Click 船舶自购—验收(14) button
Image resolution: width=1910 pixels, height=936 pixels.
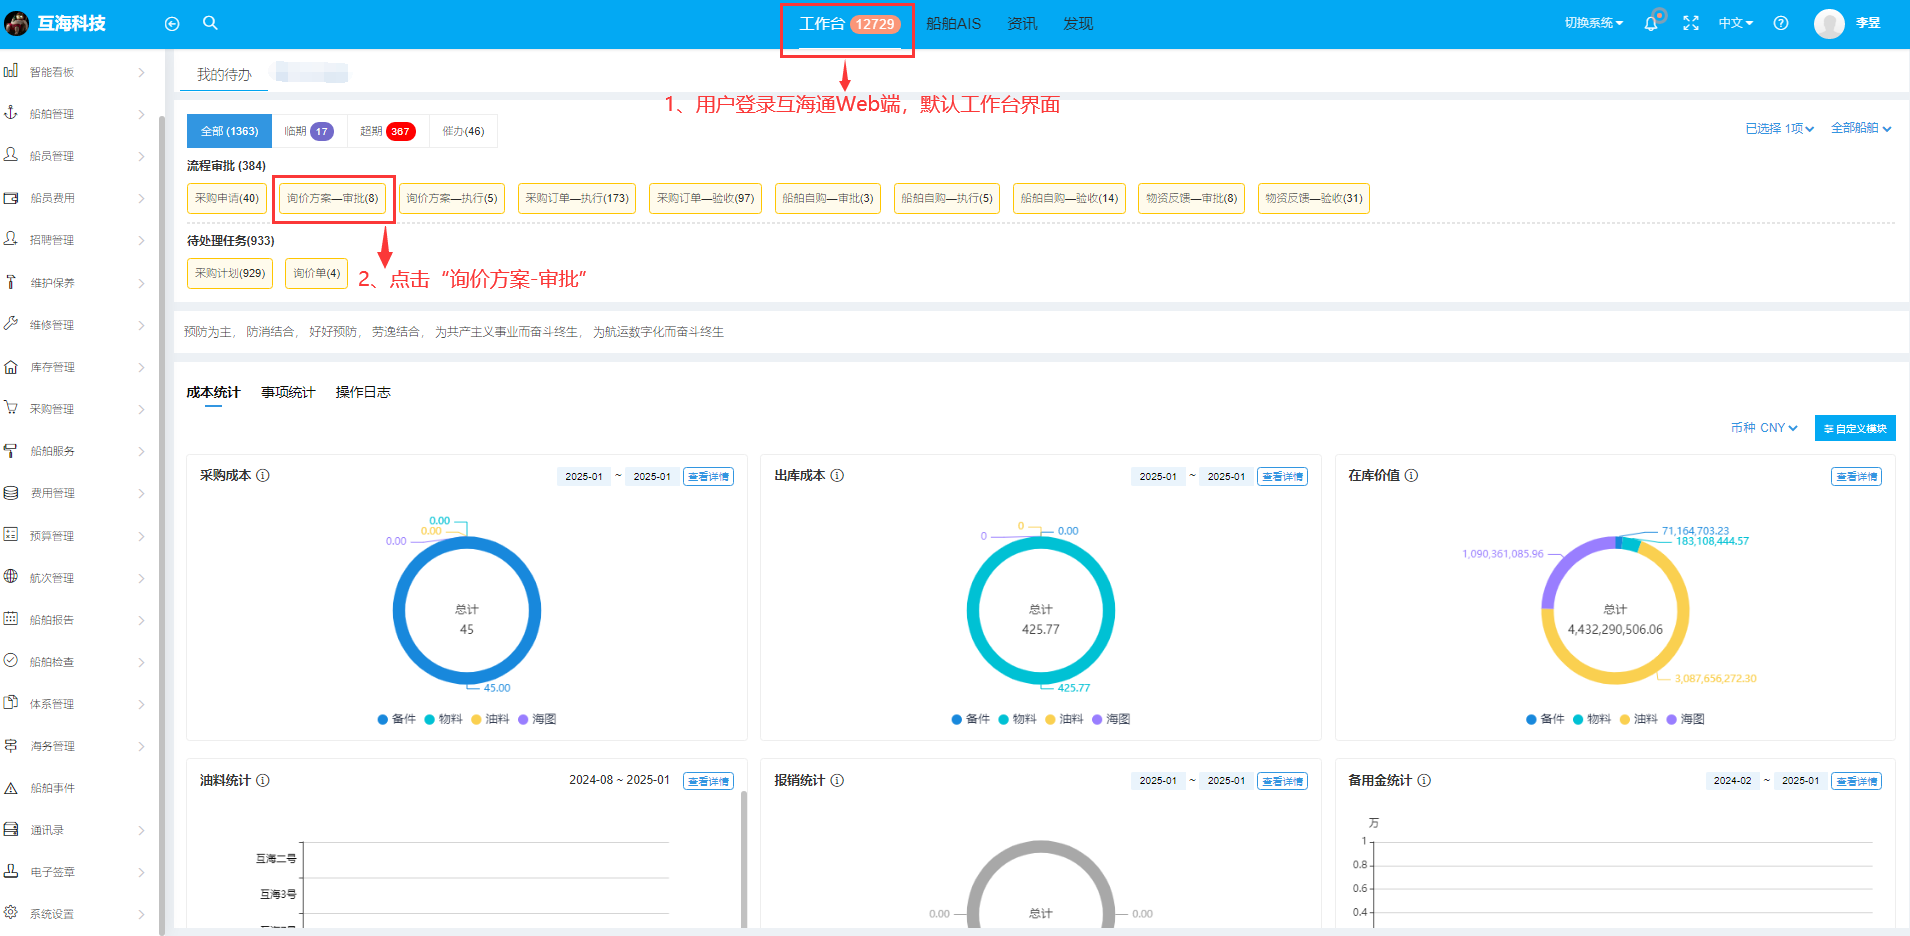pos(1069,198)
